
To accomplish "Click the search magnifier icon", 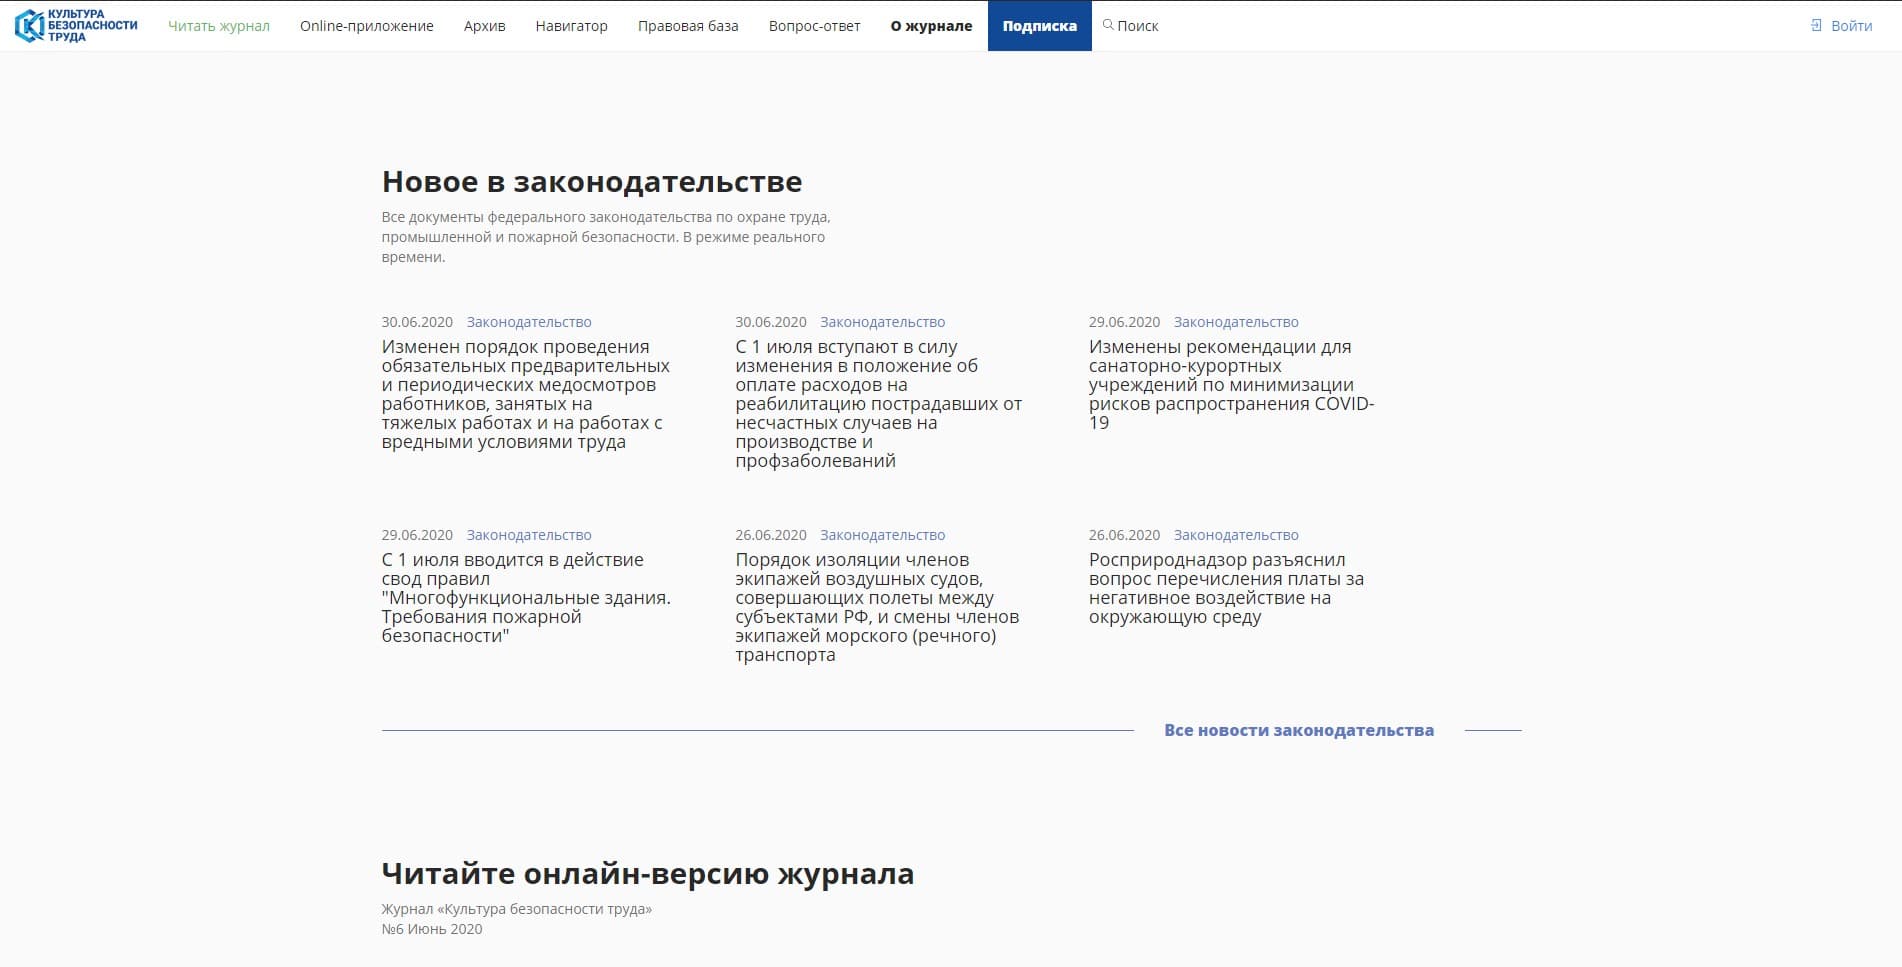I will (1108, 25).
